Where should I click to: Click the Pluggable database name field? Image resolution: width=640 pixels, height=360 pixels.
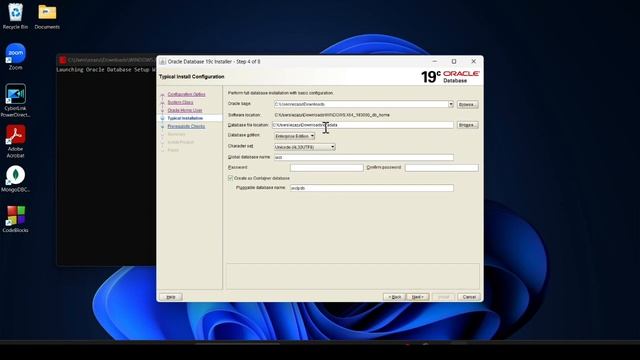coord(372,188)
